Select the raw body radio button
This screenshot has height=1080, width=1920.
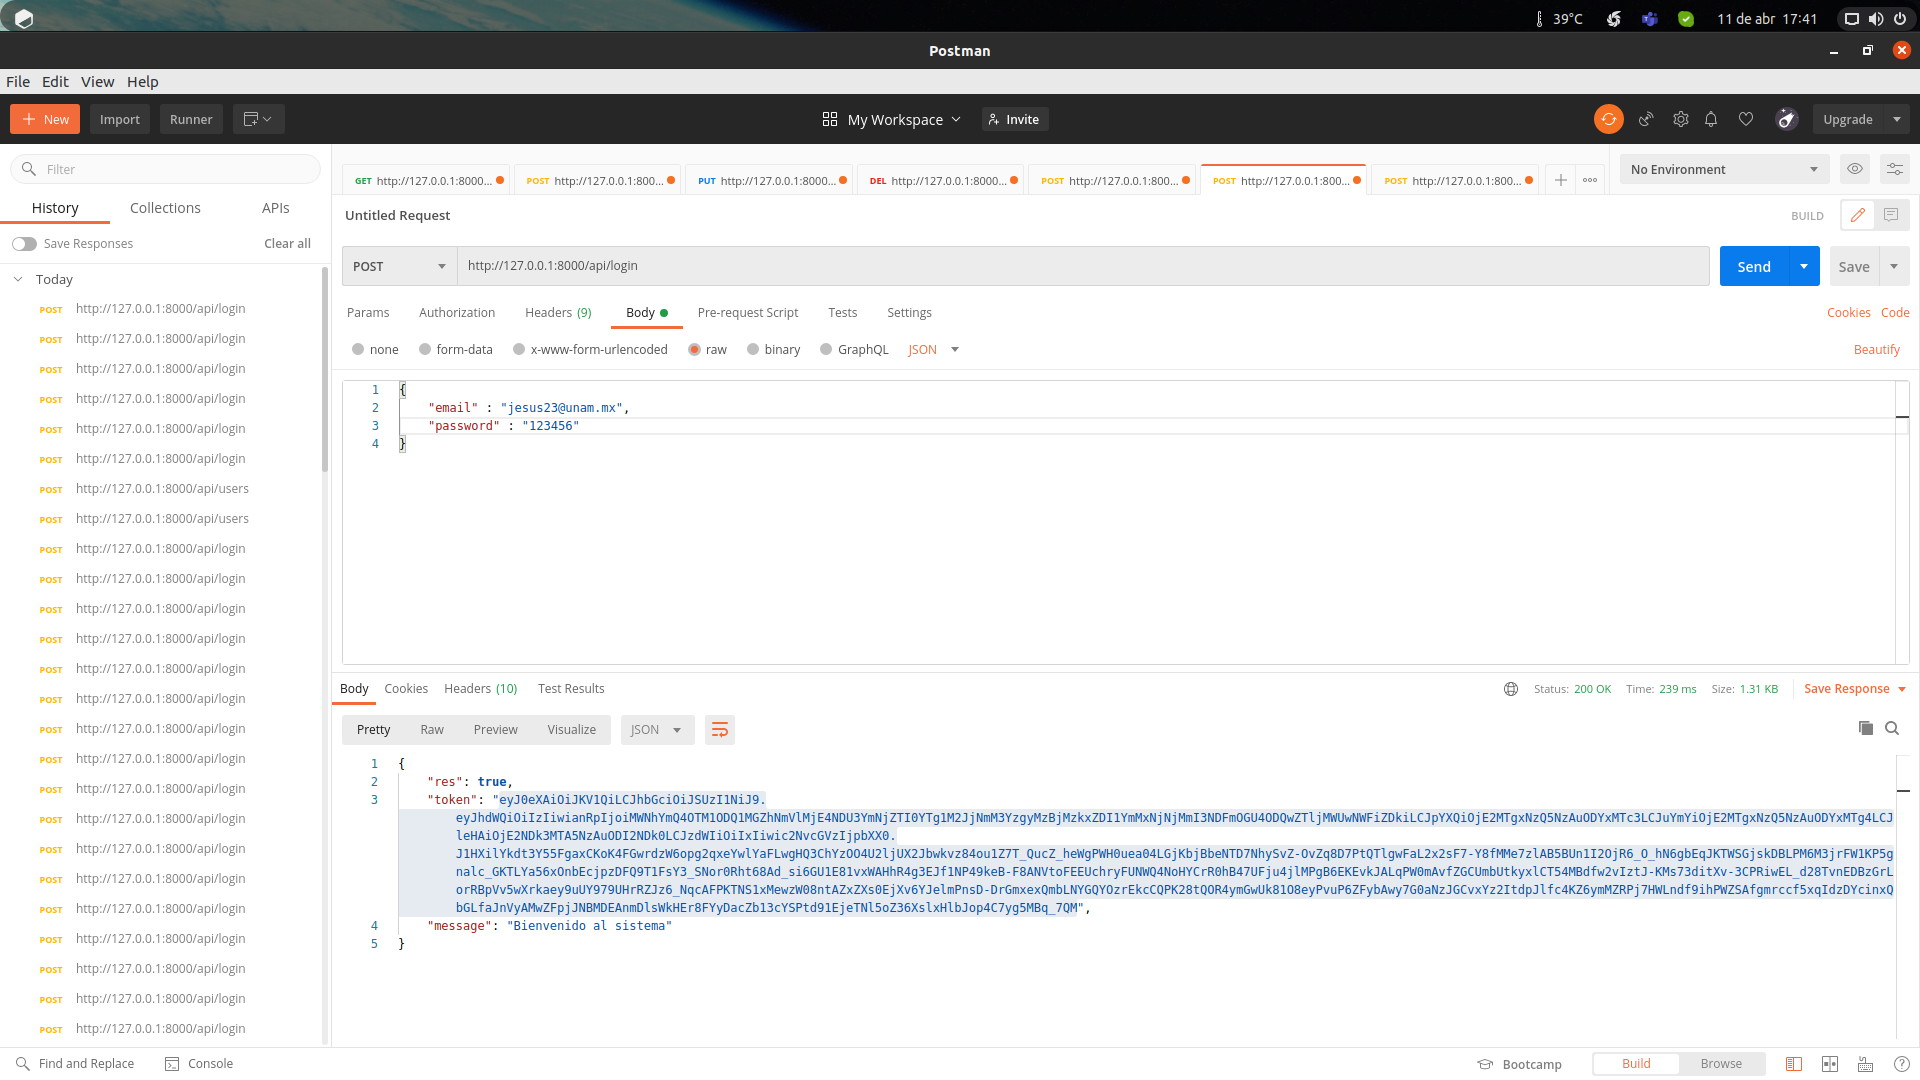(x=695, y=349)
